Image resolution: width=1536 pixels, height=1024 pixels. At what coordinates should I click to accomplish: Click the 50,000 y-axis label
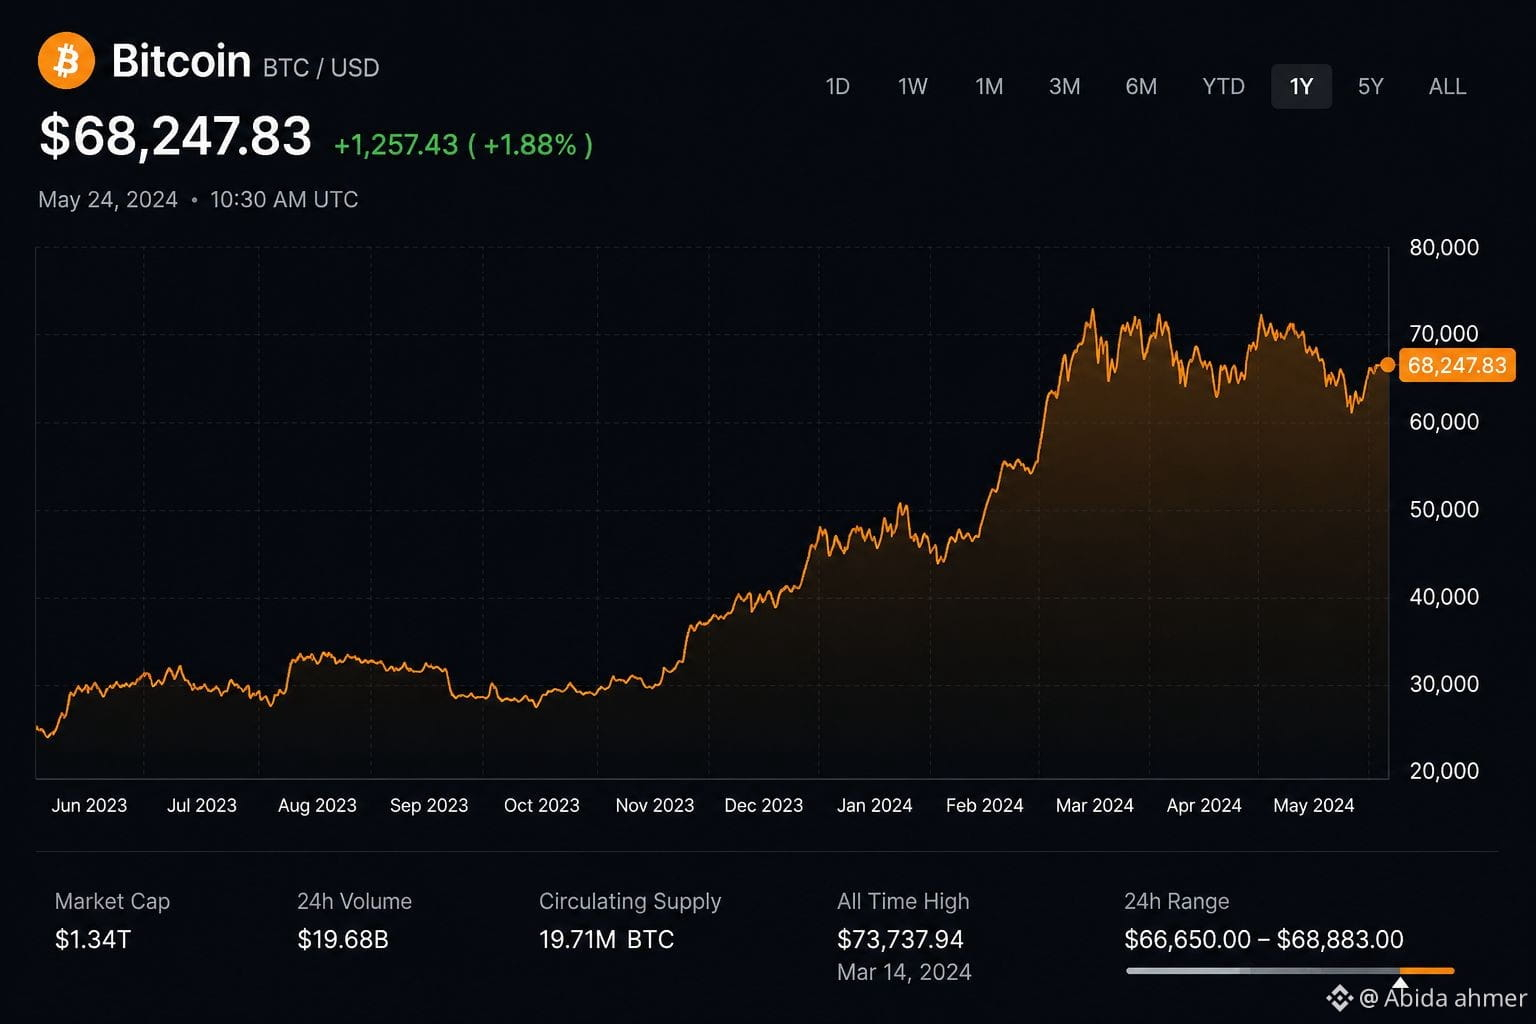click(x=1444, y=510)
